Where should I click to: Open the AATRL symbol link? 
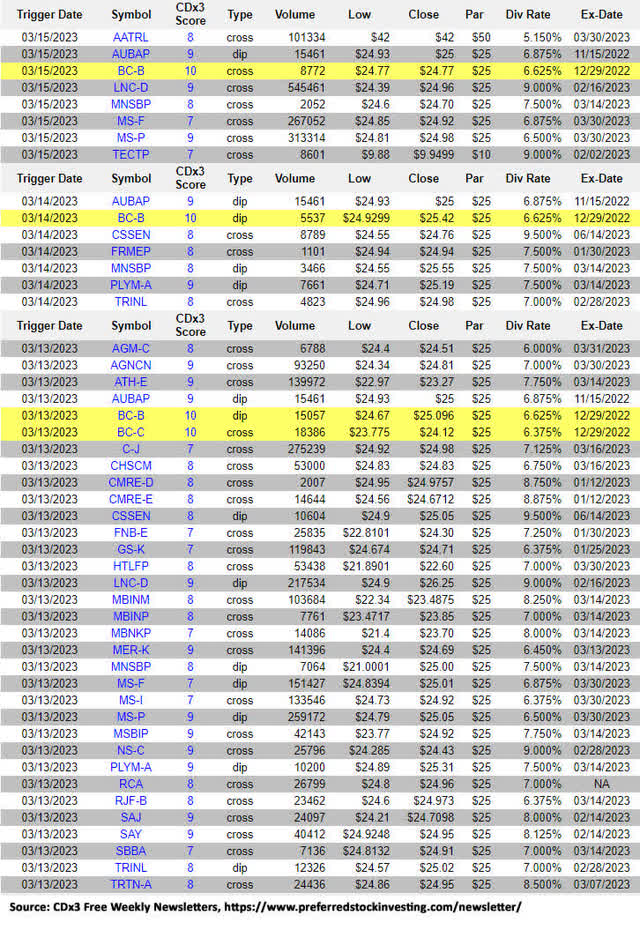coord(130,37)
